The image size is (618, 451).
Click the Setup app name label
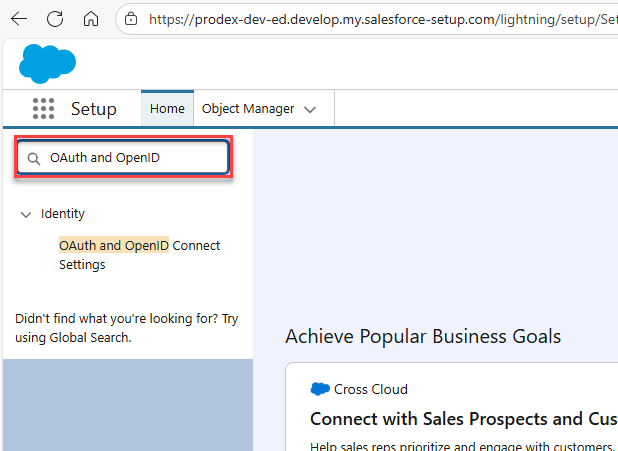pos(93,109)
